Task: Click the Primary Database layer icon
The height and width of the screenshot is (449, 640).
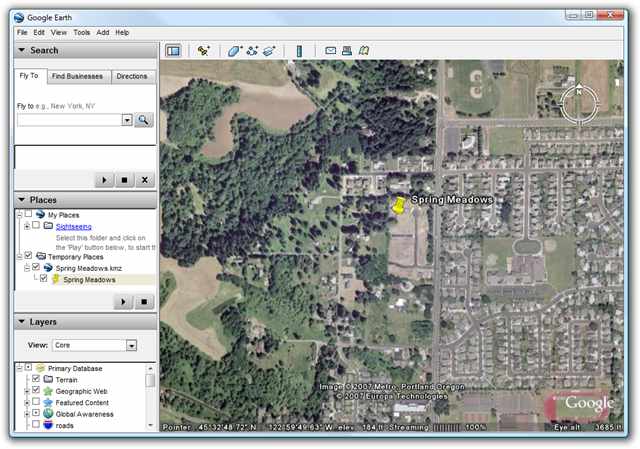Action: pyautogui.click(x=40, y=368)
